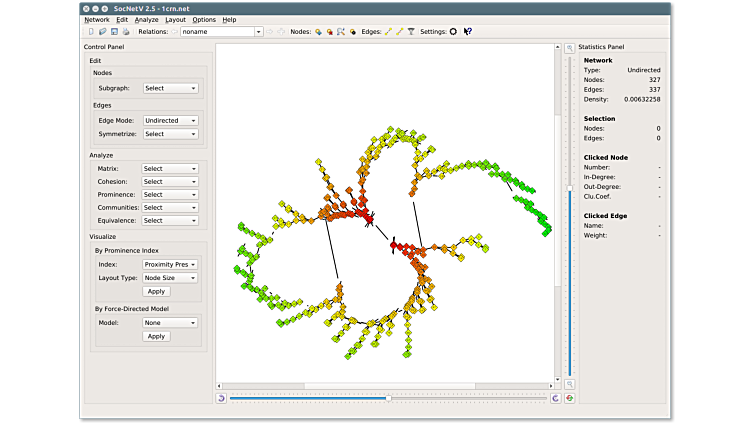Open the Layout menu
Viewport: 752px width, 423px height.
[175, 19]
